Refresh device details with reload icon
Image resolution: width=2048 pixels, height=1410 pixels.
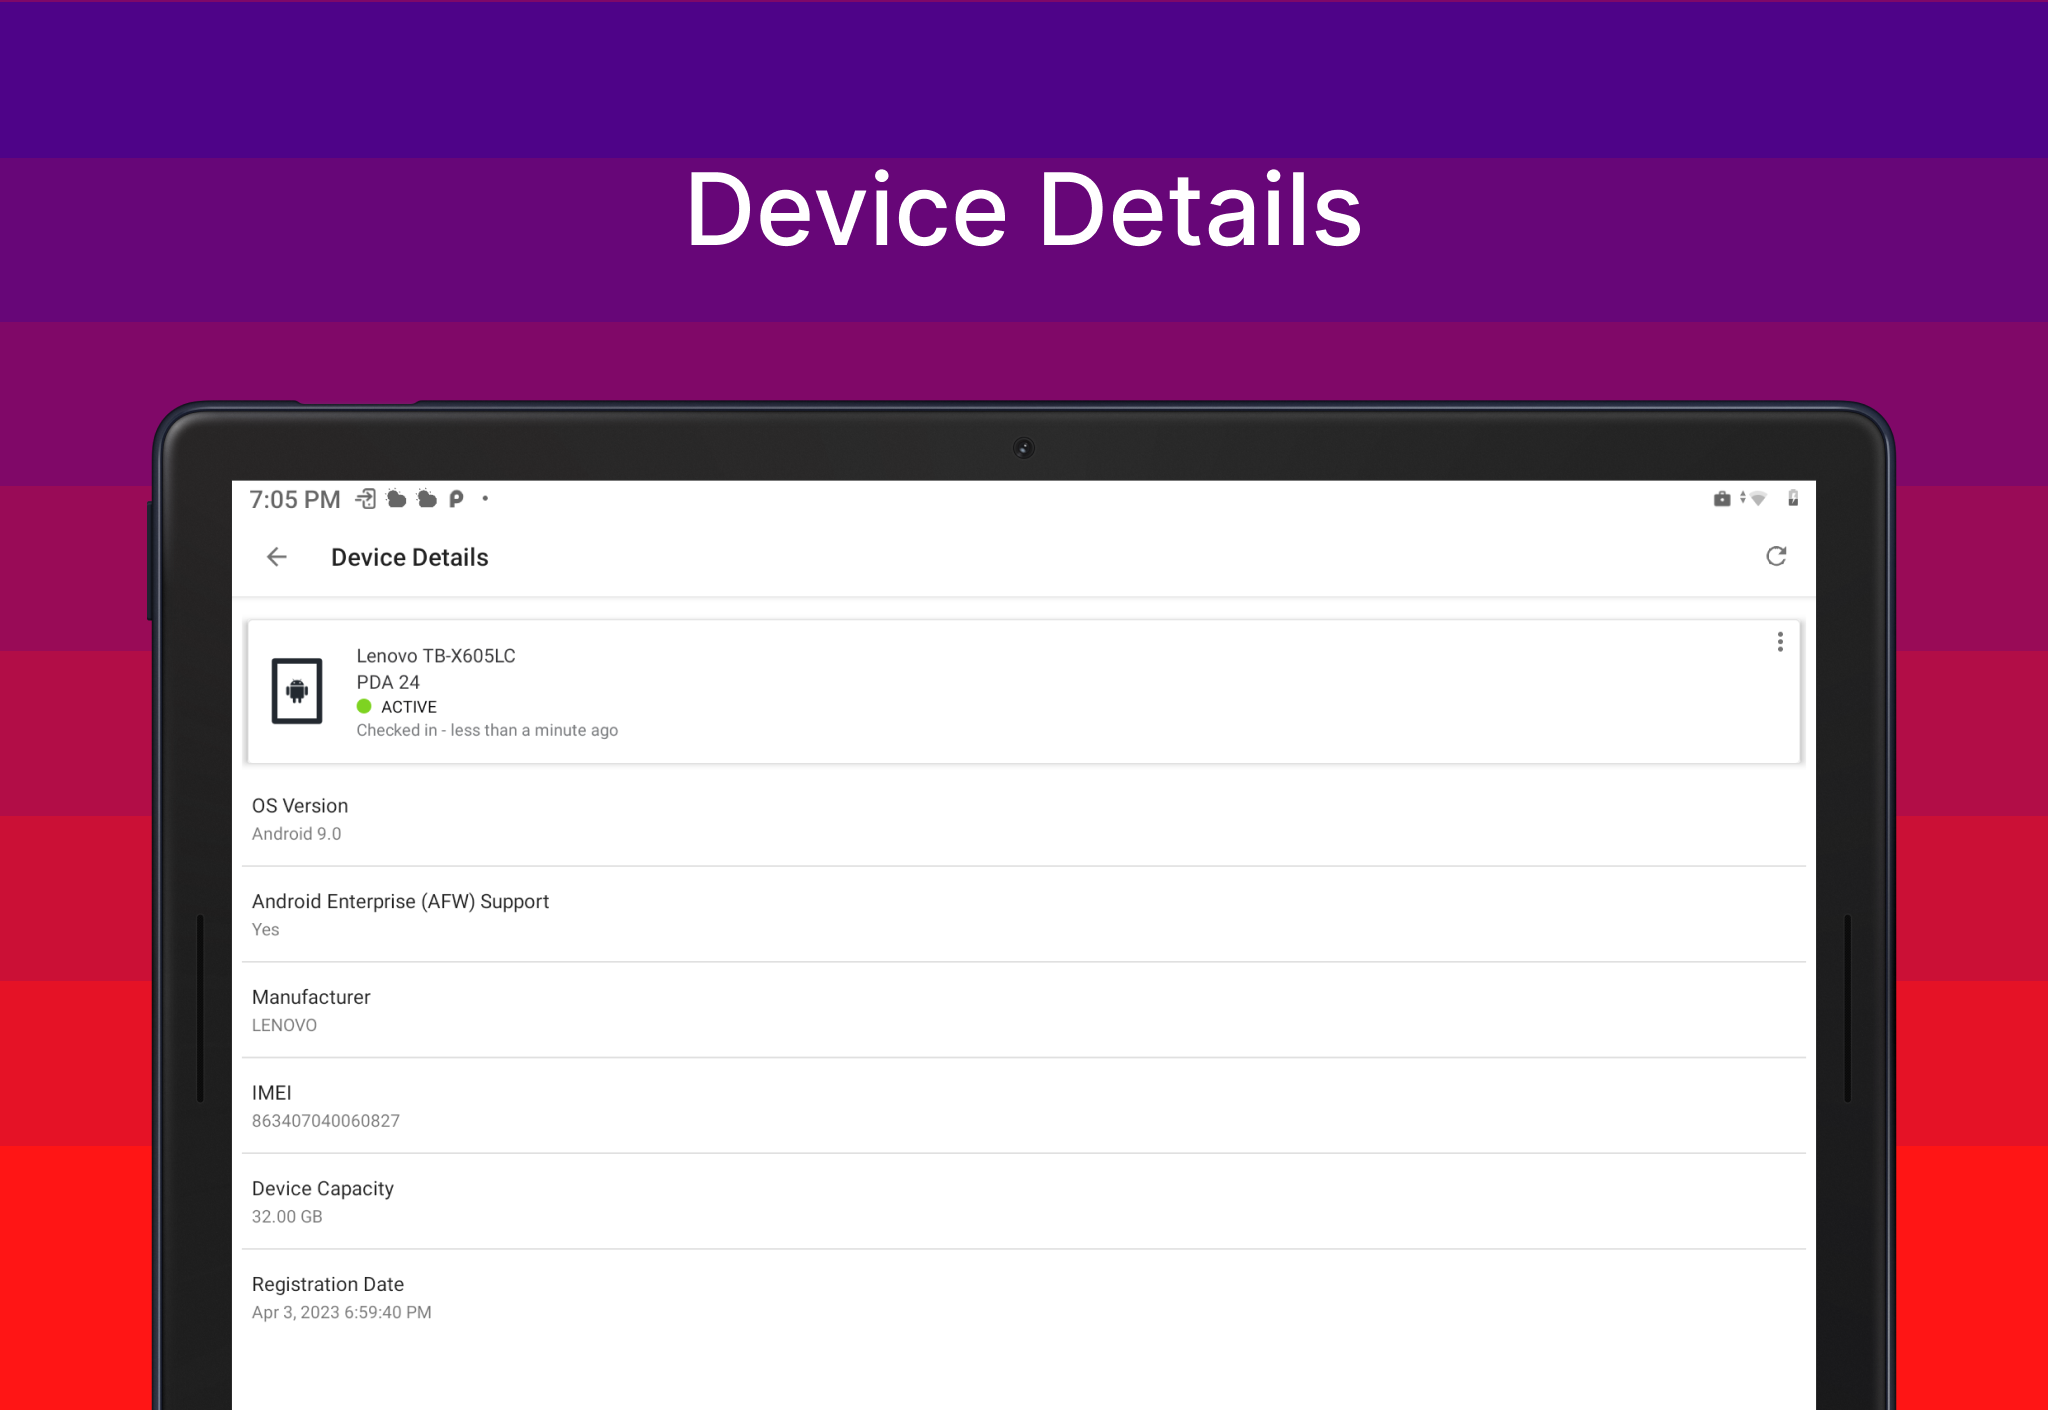point(1776,556)
